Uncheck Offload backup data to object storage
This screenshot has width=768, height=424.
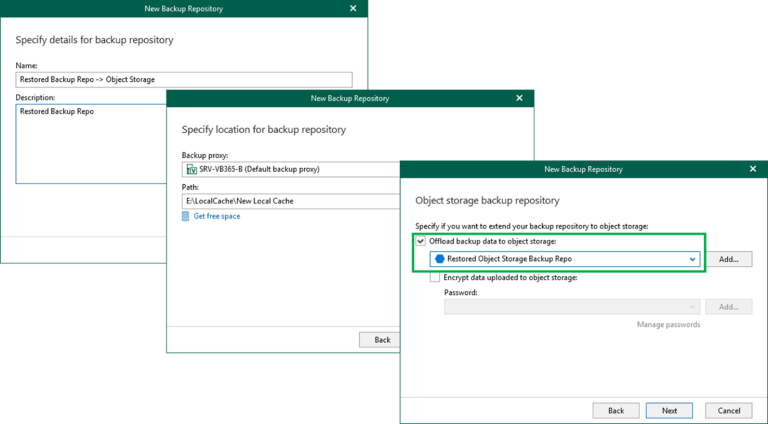[x=421, y=241]
